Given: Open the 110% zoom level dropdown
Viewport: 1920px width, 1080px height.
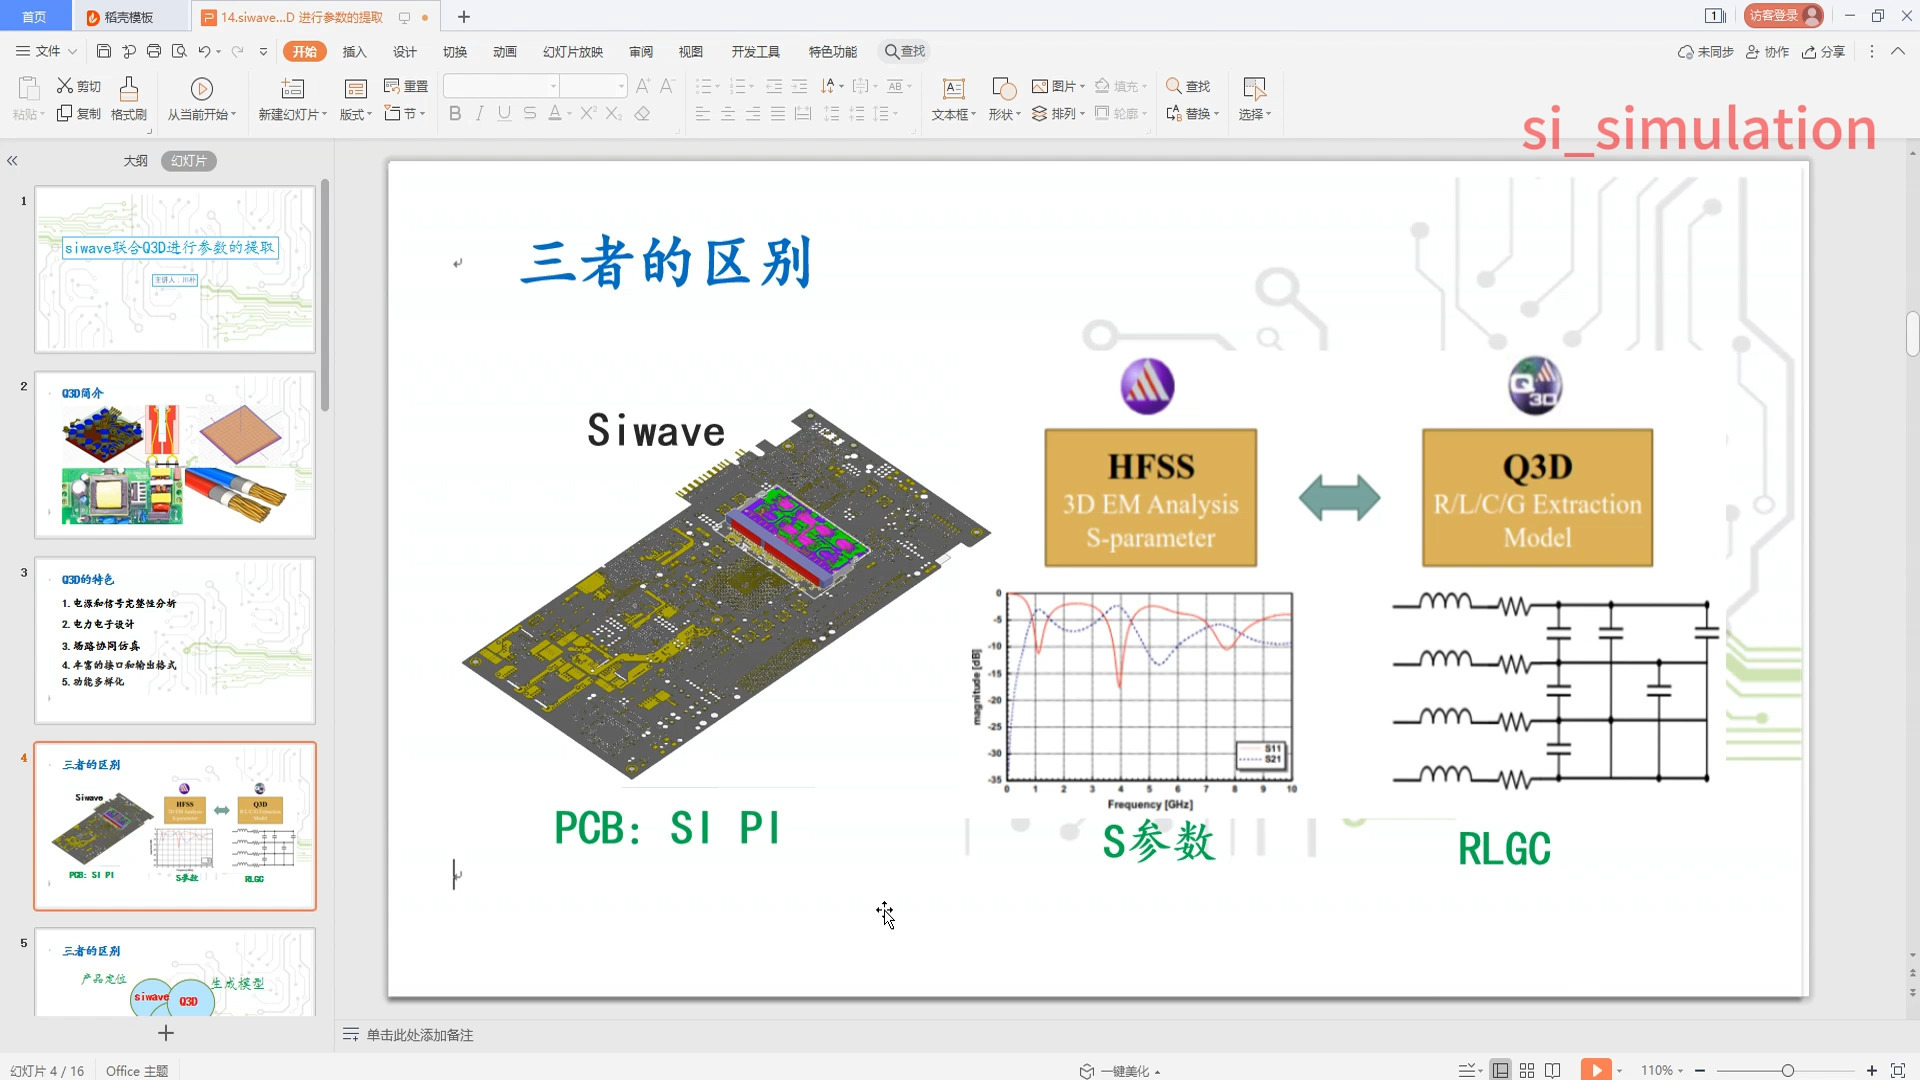Looking at the screenshot, I should point(1662,1070).
